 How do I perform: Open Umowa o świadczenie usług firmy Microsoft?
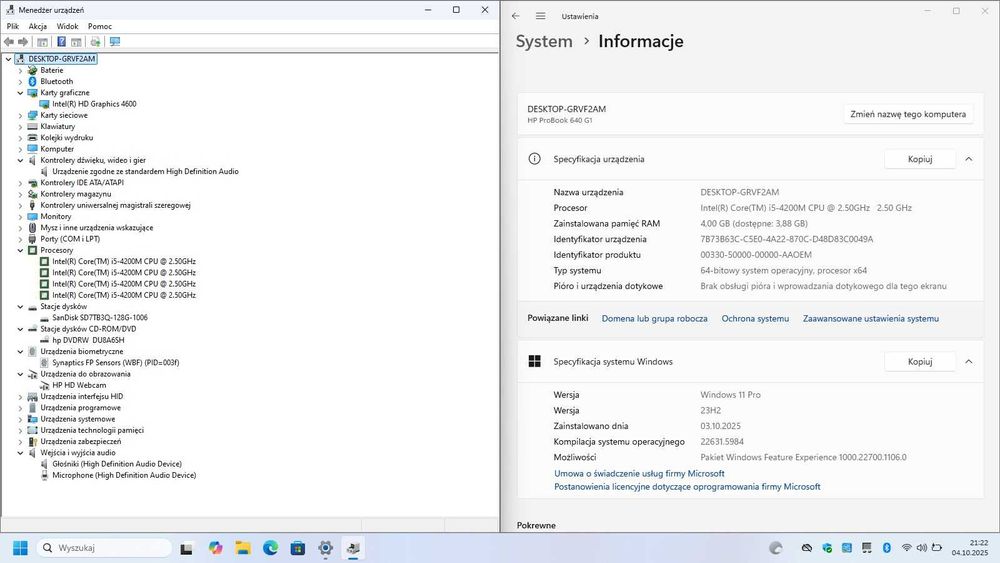[x=639, y=474]
